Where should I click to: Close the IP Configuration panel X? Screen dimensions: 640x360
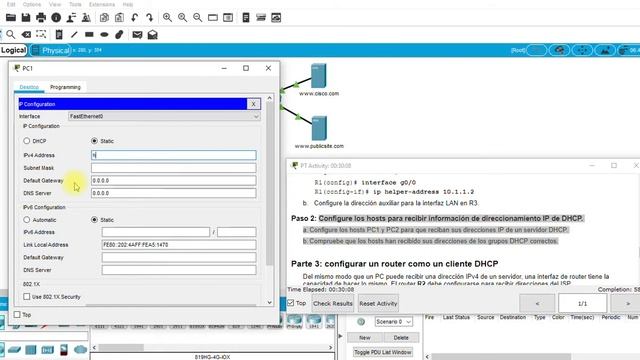(x=253, y=104)
